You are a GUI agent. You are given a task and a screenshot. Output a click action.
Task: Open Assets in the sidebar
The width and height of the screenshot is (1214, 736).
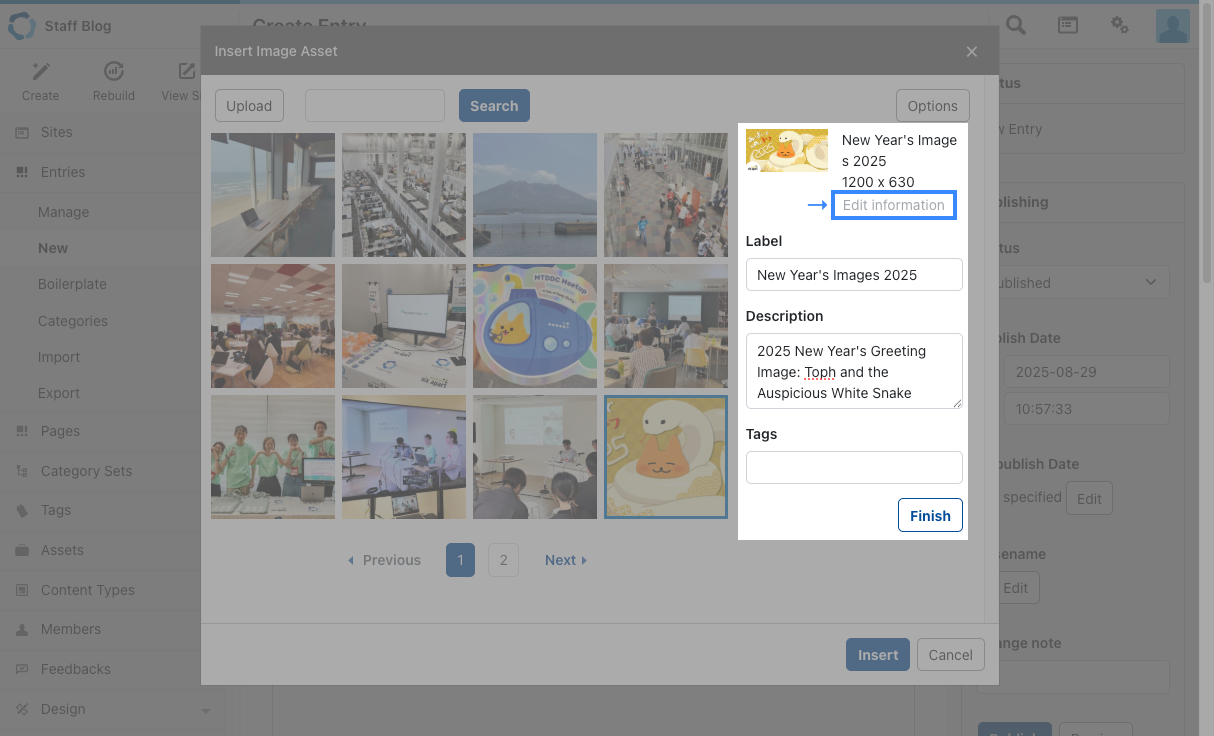coord(62,550)
